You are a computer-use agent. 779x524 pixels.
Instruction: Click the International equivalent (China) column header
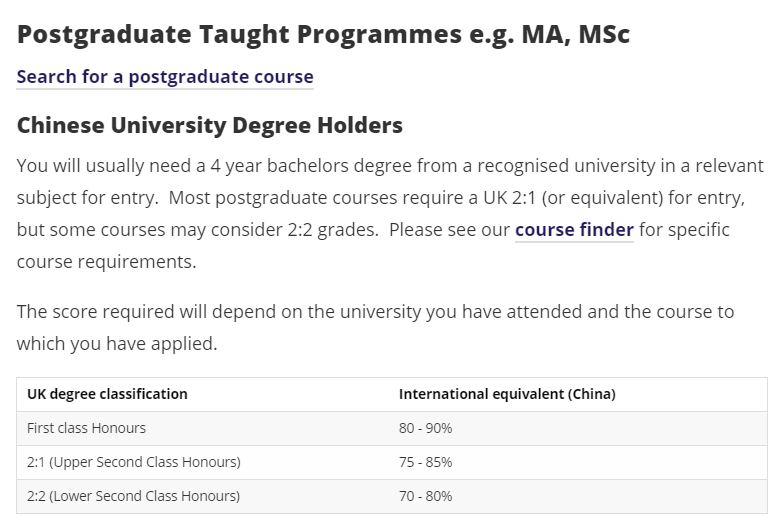click(507, 394)
